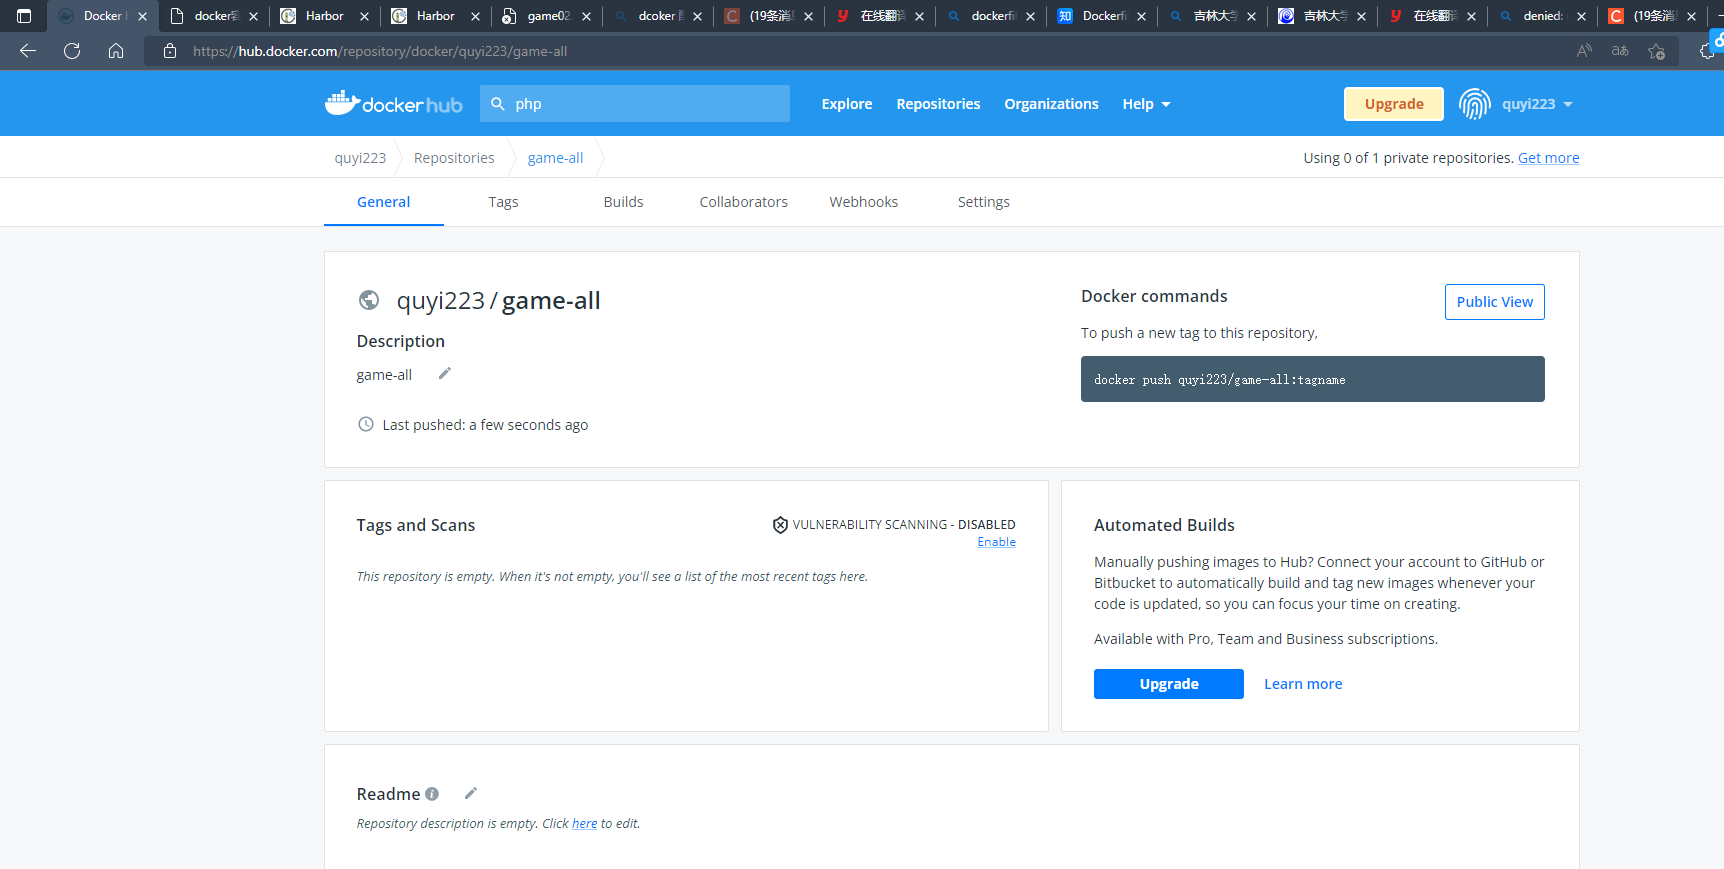Click the 'This repository is empty' message
Image resolution: width=1724 pixels, height=869 pixels.
[612, 577]
